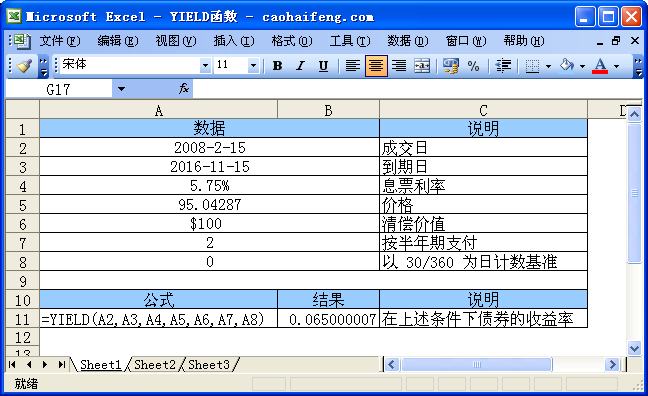The height and width of the screenshot is (396, 648).
Task: Select column C header
Action: point(483,110)
